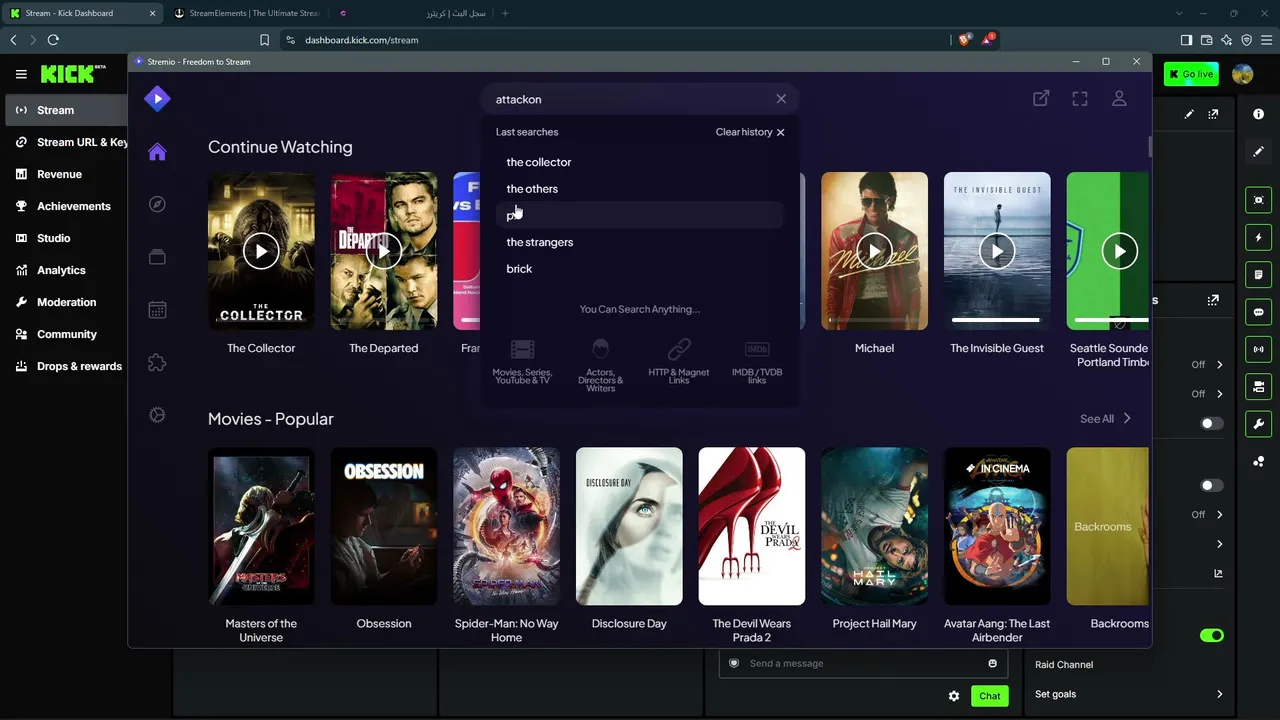
Task: Play The Collector from Continue Watching
Action: tap(261, 251)
